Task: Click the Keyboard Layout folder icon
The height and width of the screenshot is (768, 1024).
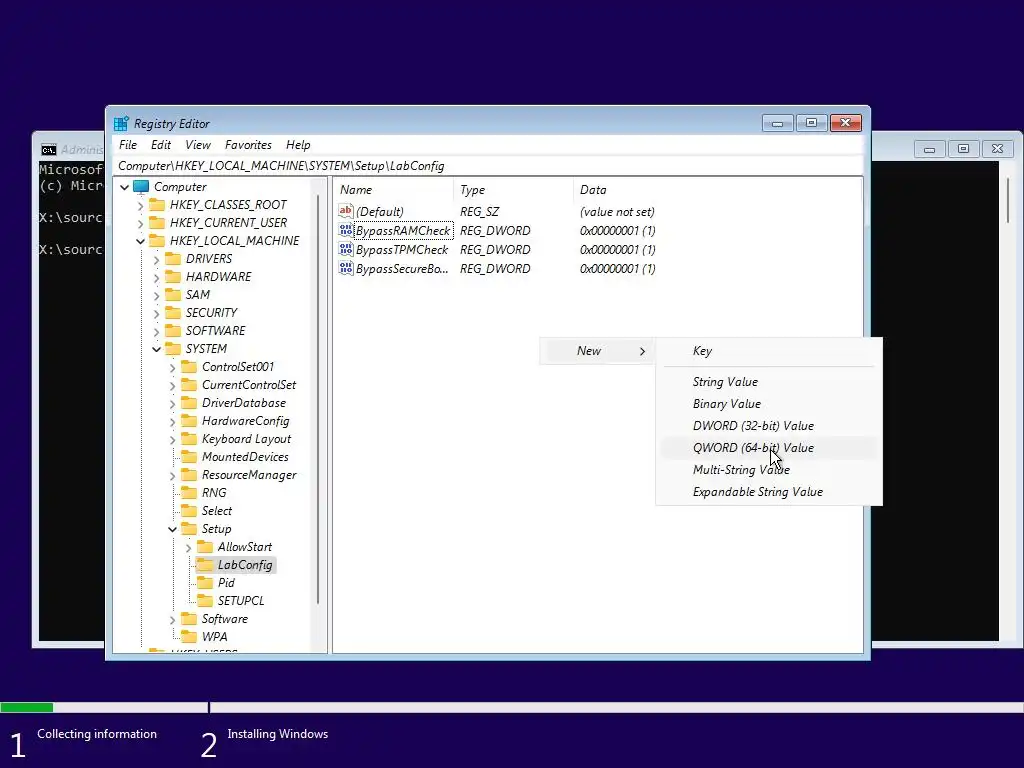Action: coord(189,439)
